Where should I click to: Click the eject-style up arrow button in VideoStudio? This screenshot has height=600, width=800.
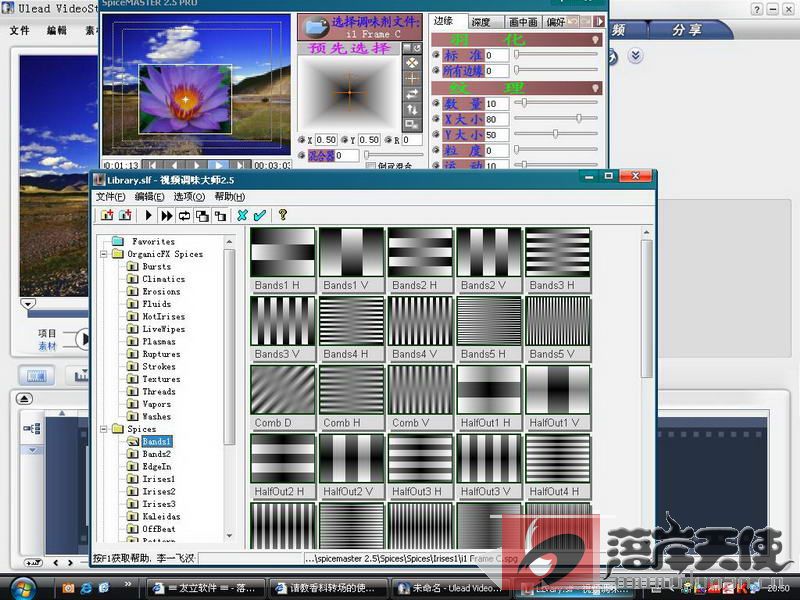24,398
